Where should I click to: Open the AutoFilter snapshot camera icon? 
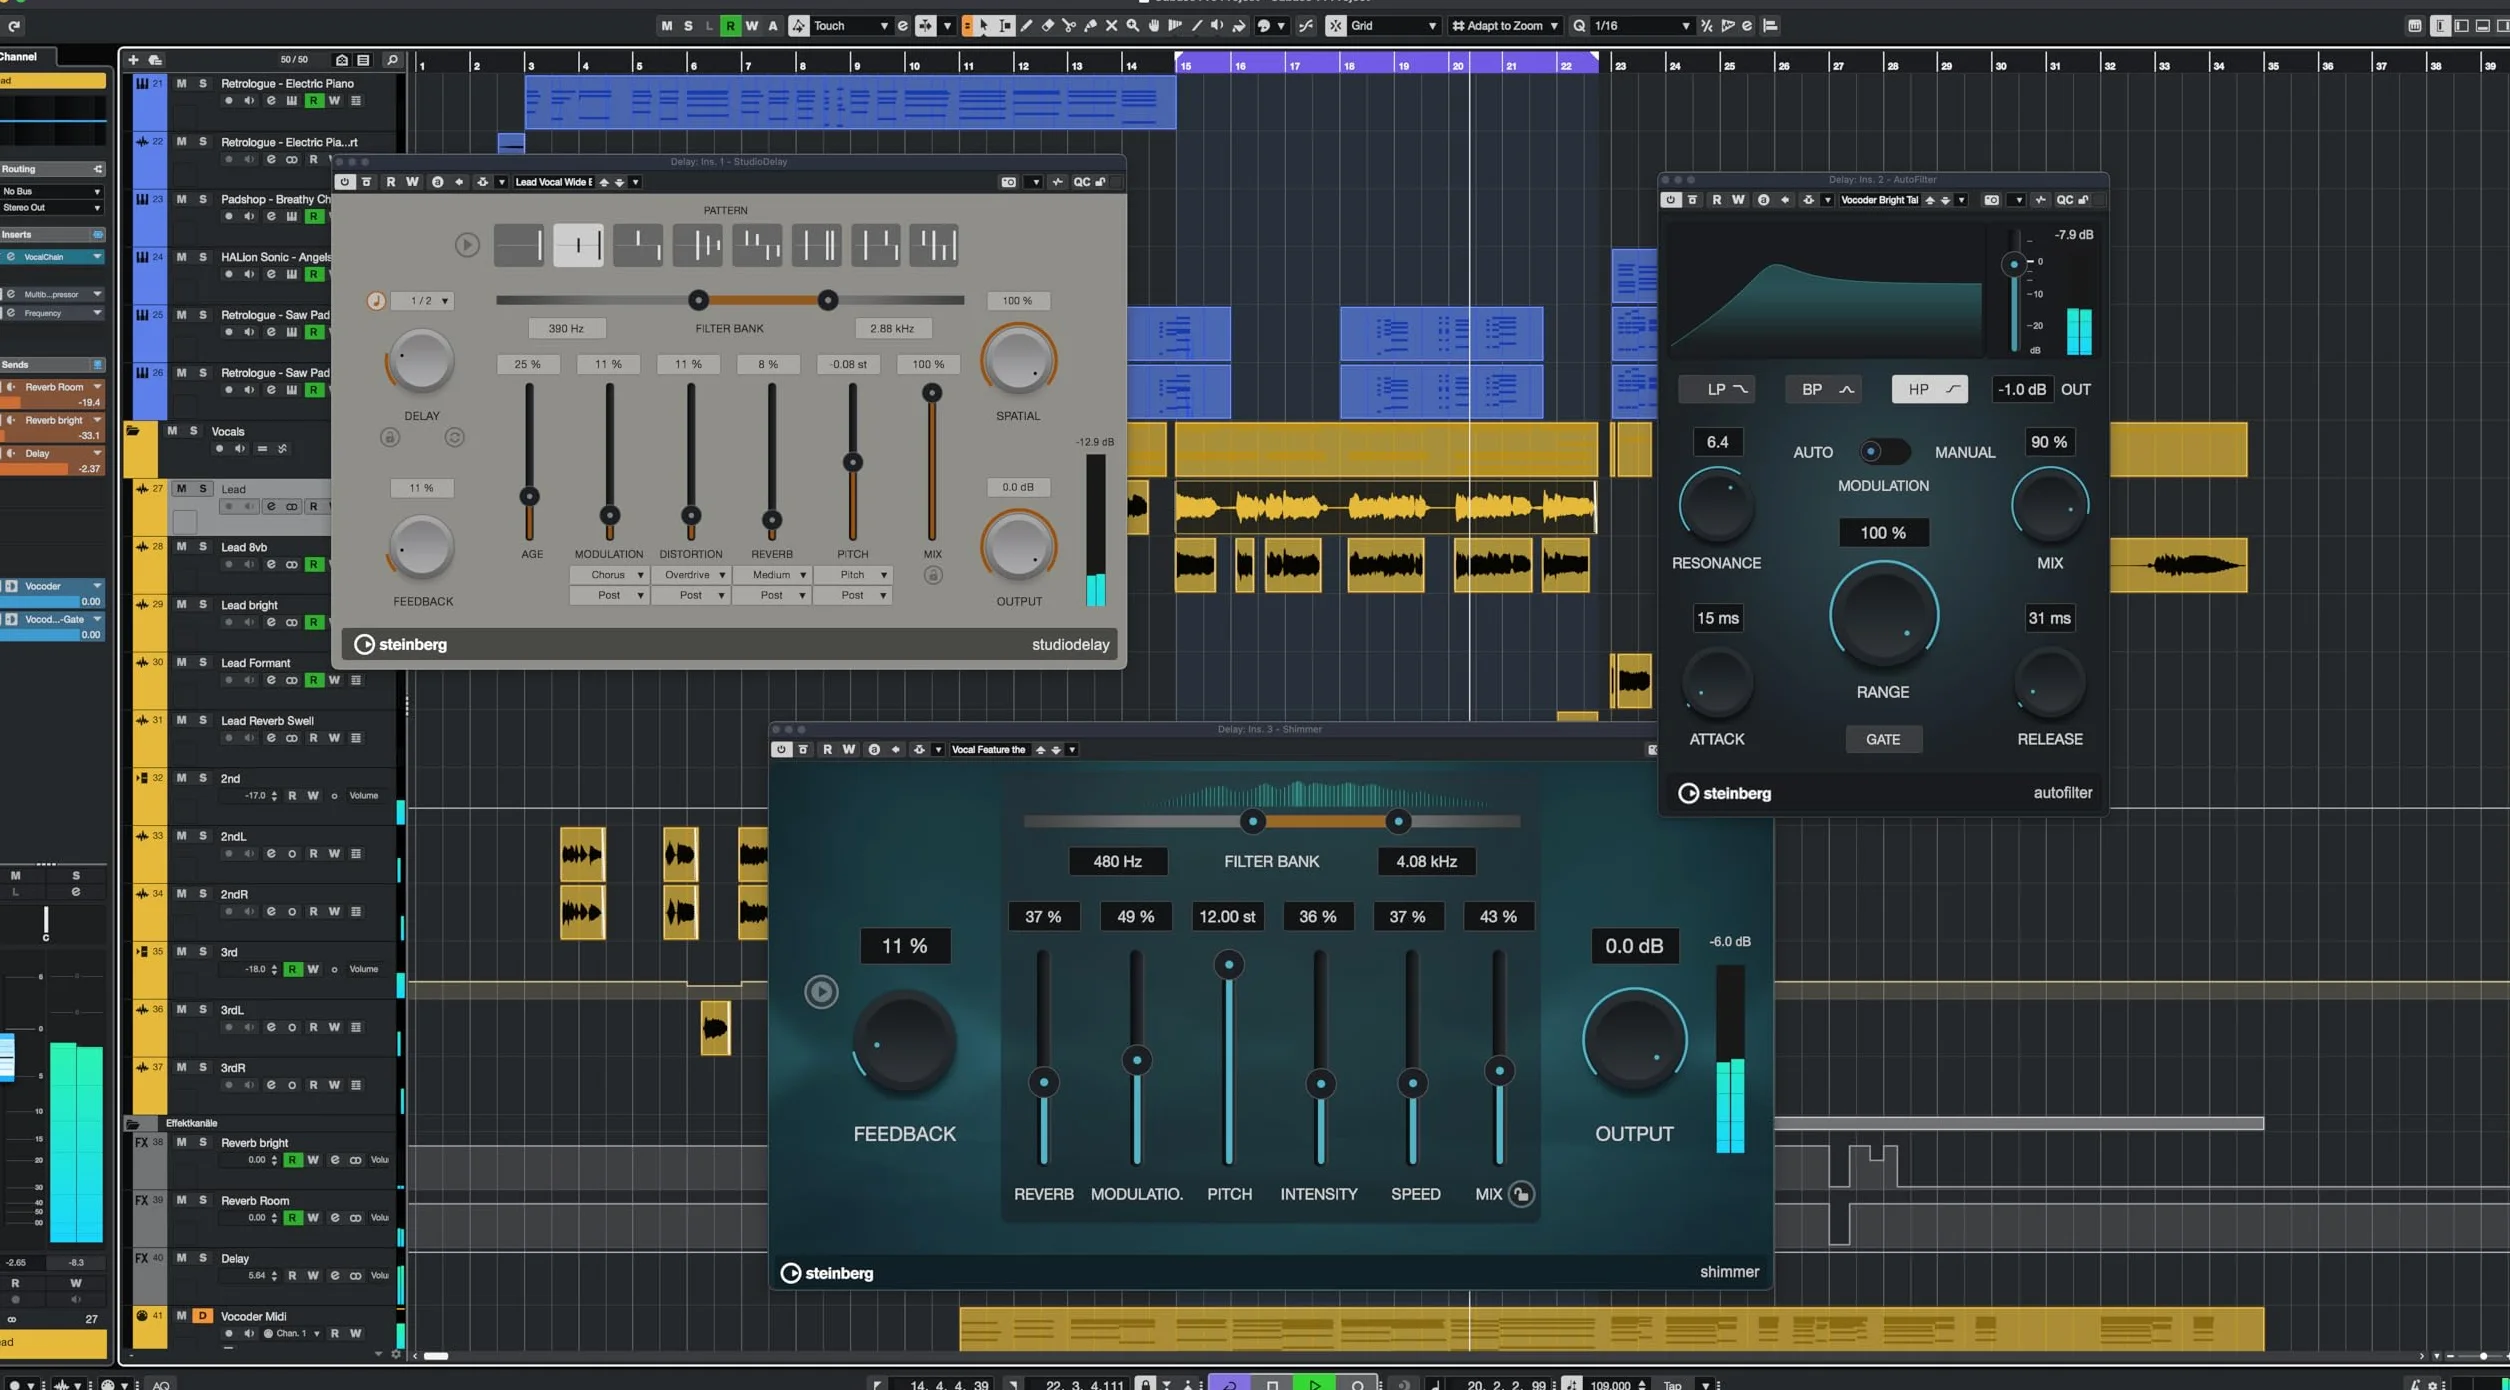click(x=1991, y=200)
